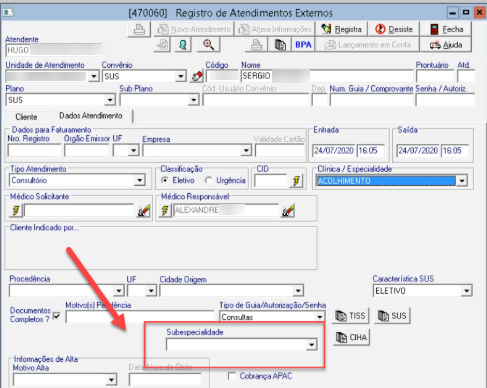Open UF dropdown in Dados para Faturamento
Image resolution: width=487 pixels, height=388 pixels.
(133, 151)
